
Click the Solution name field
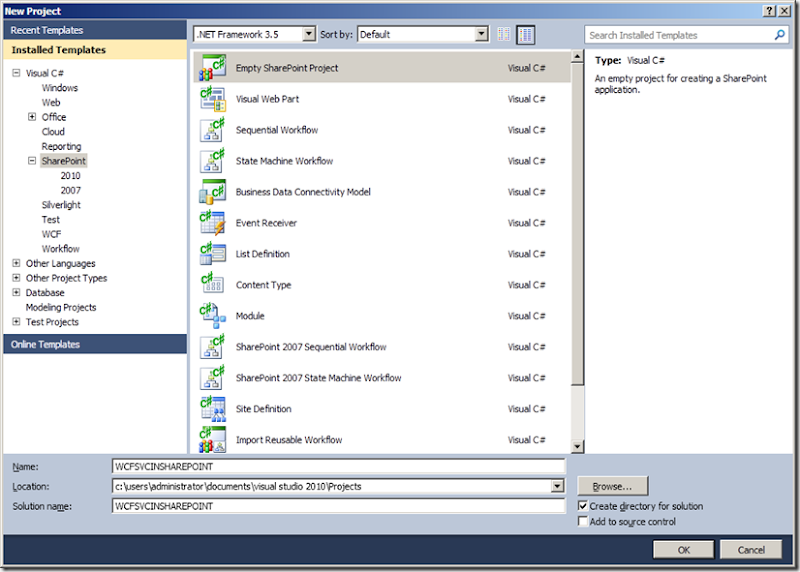[x=338, y=506]
